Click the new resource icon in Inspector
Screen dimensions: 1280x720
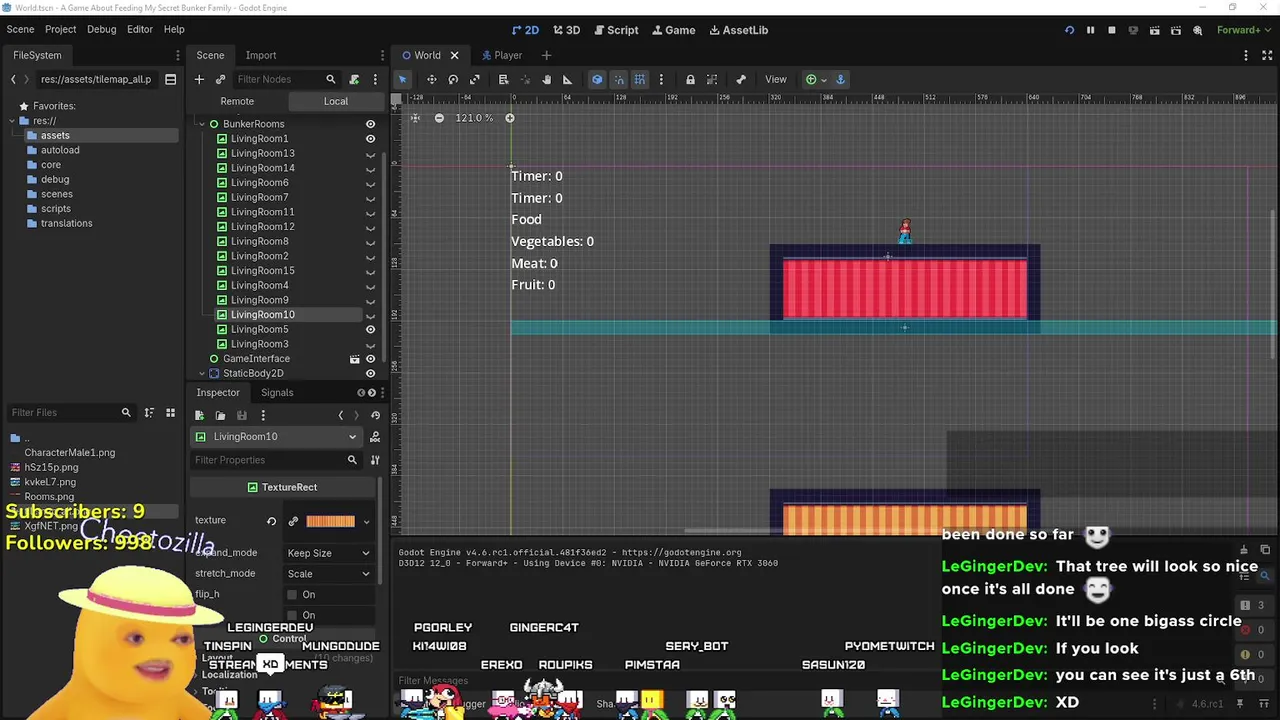click(x=199, y=415)
